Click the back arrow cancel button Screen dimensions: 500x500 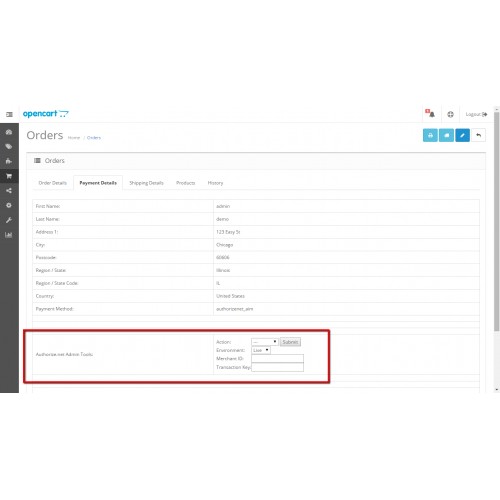click(x=479, y=135)
